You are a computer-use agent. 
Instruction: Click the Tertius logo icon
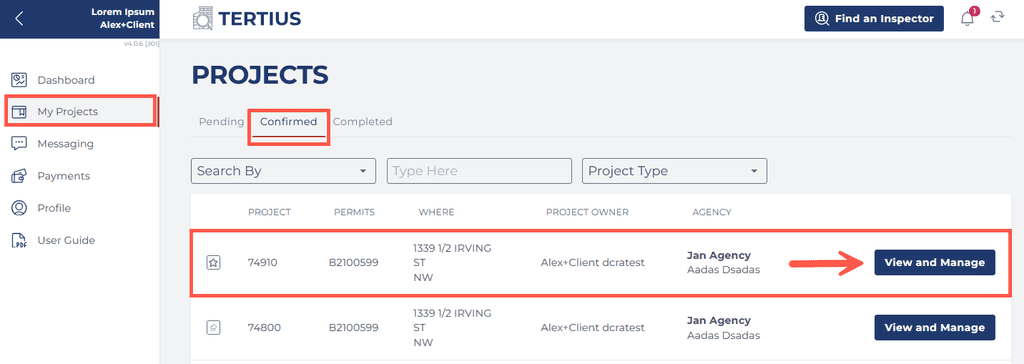click(x=203, y=18)
